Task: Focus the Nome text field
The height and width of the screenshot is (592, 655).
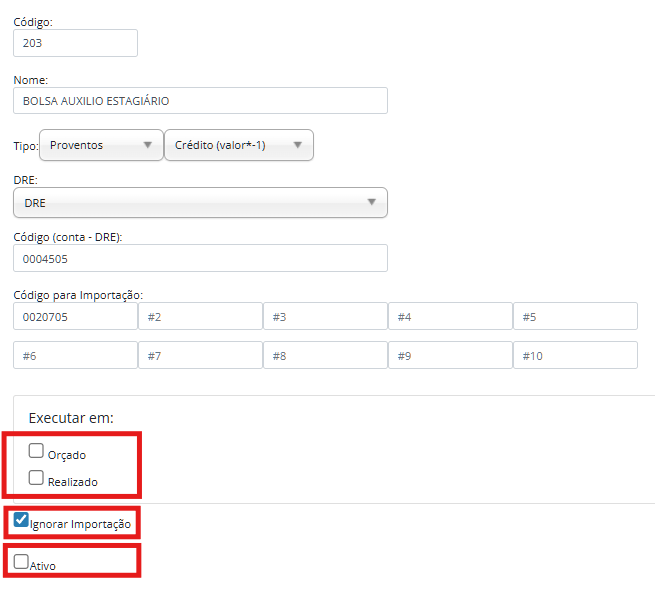Action: [x=200, y=101]
